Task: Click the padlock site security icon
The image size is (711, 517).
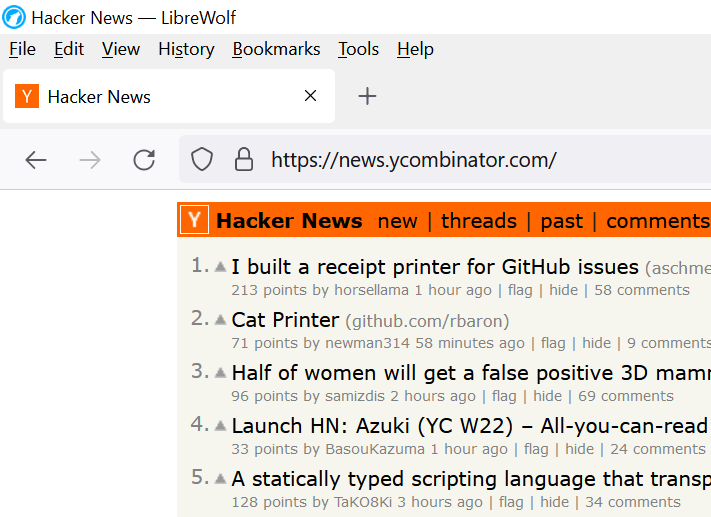Action: click(x=243, y=160)
